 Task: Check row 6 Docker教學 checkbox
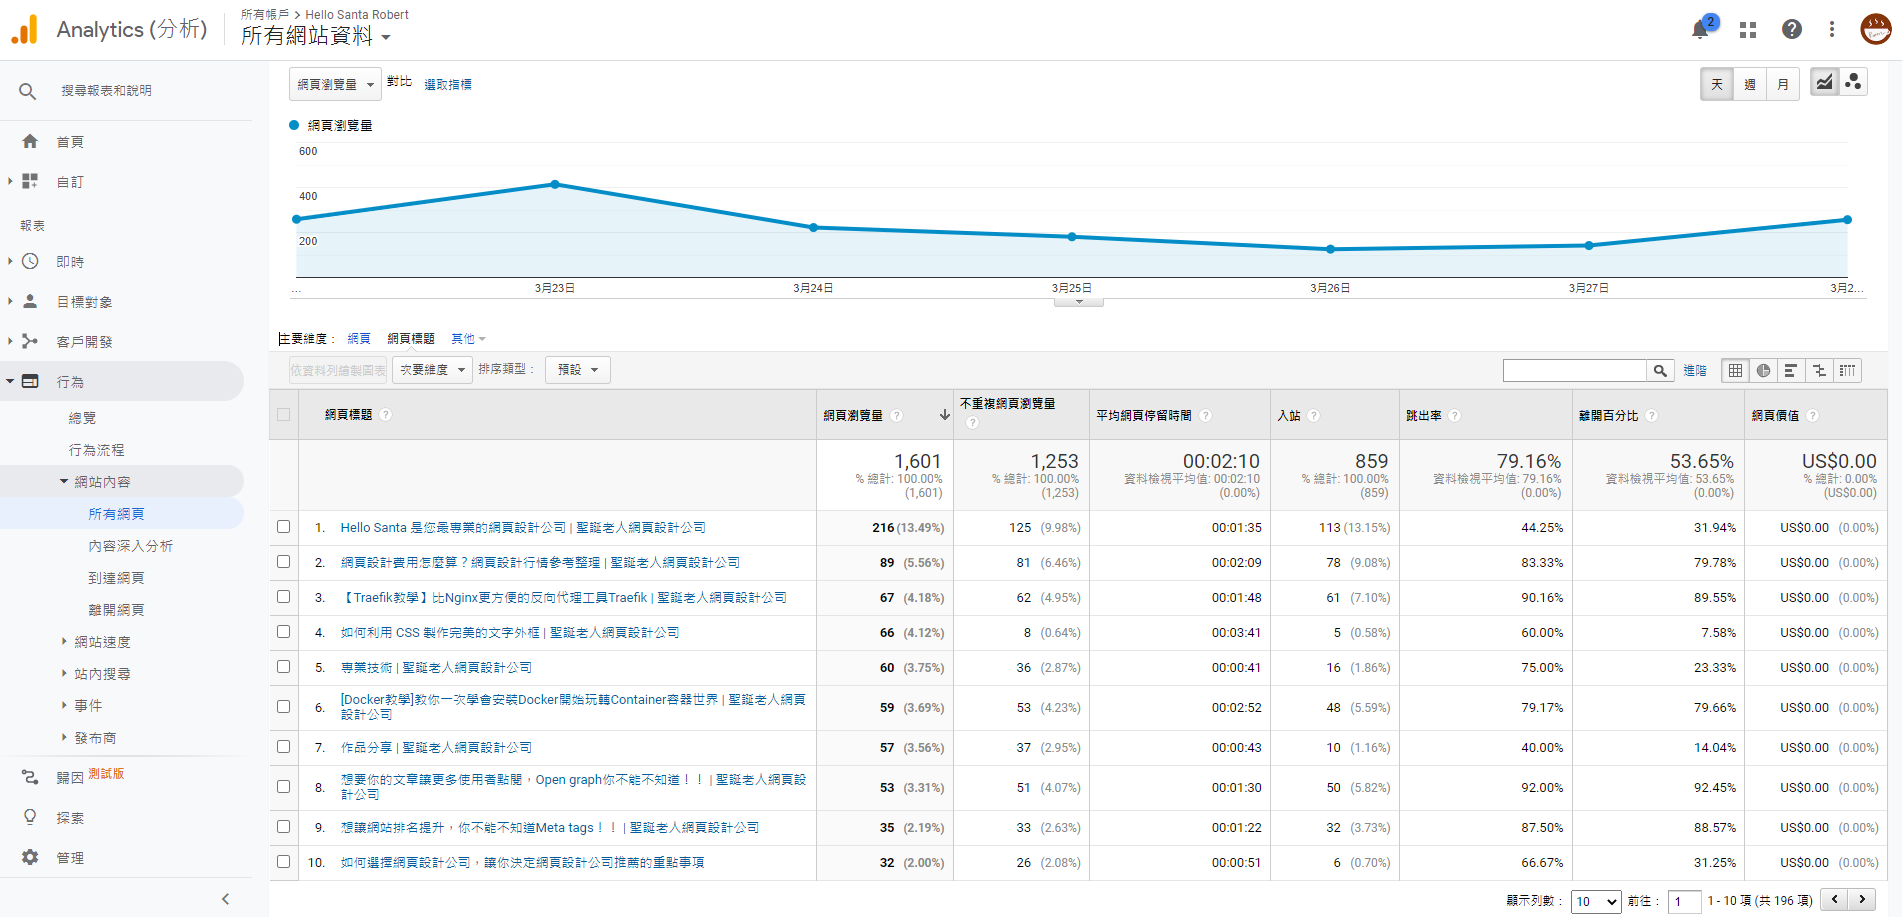pyautogui.click(x=284, y=707)
